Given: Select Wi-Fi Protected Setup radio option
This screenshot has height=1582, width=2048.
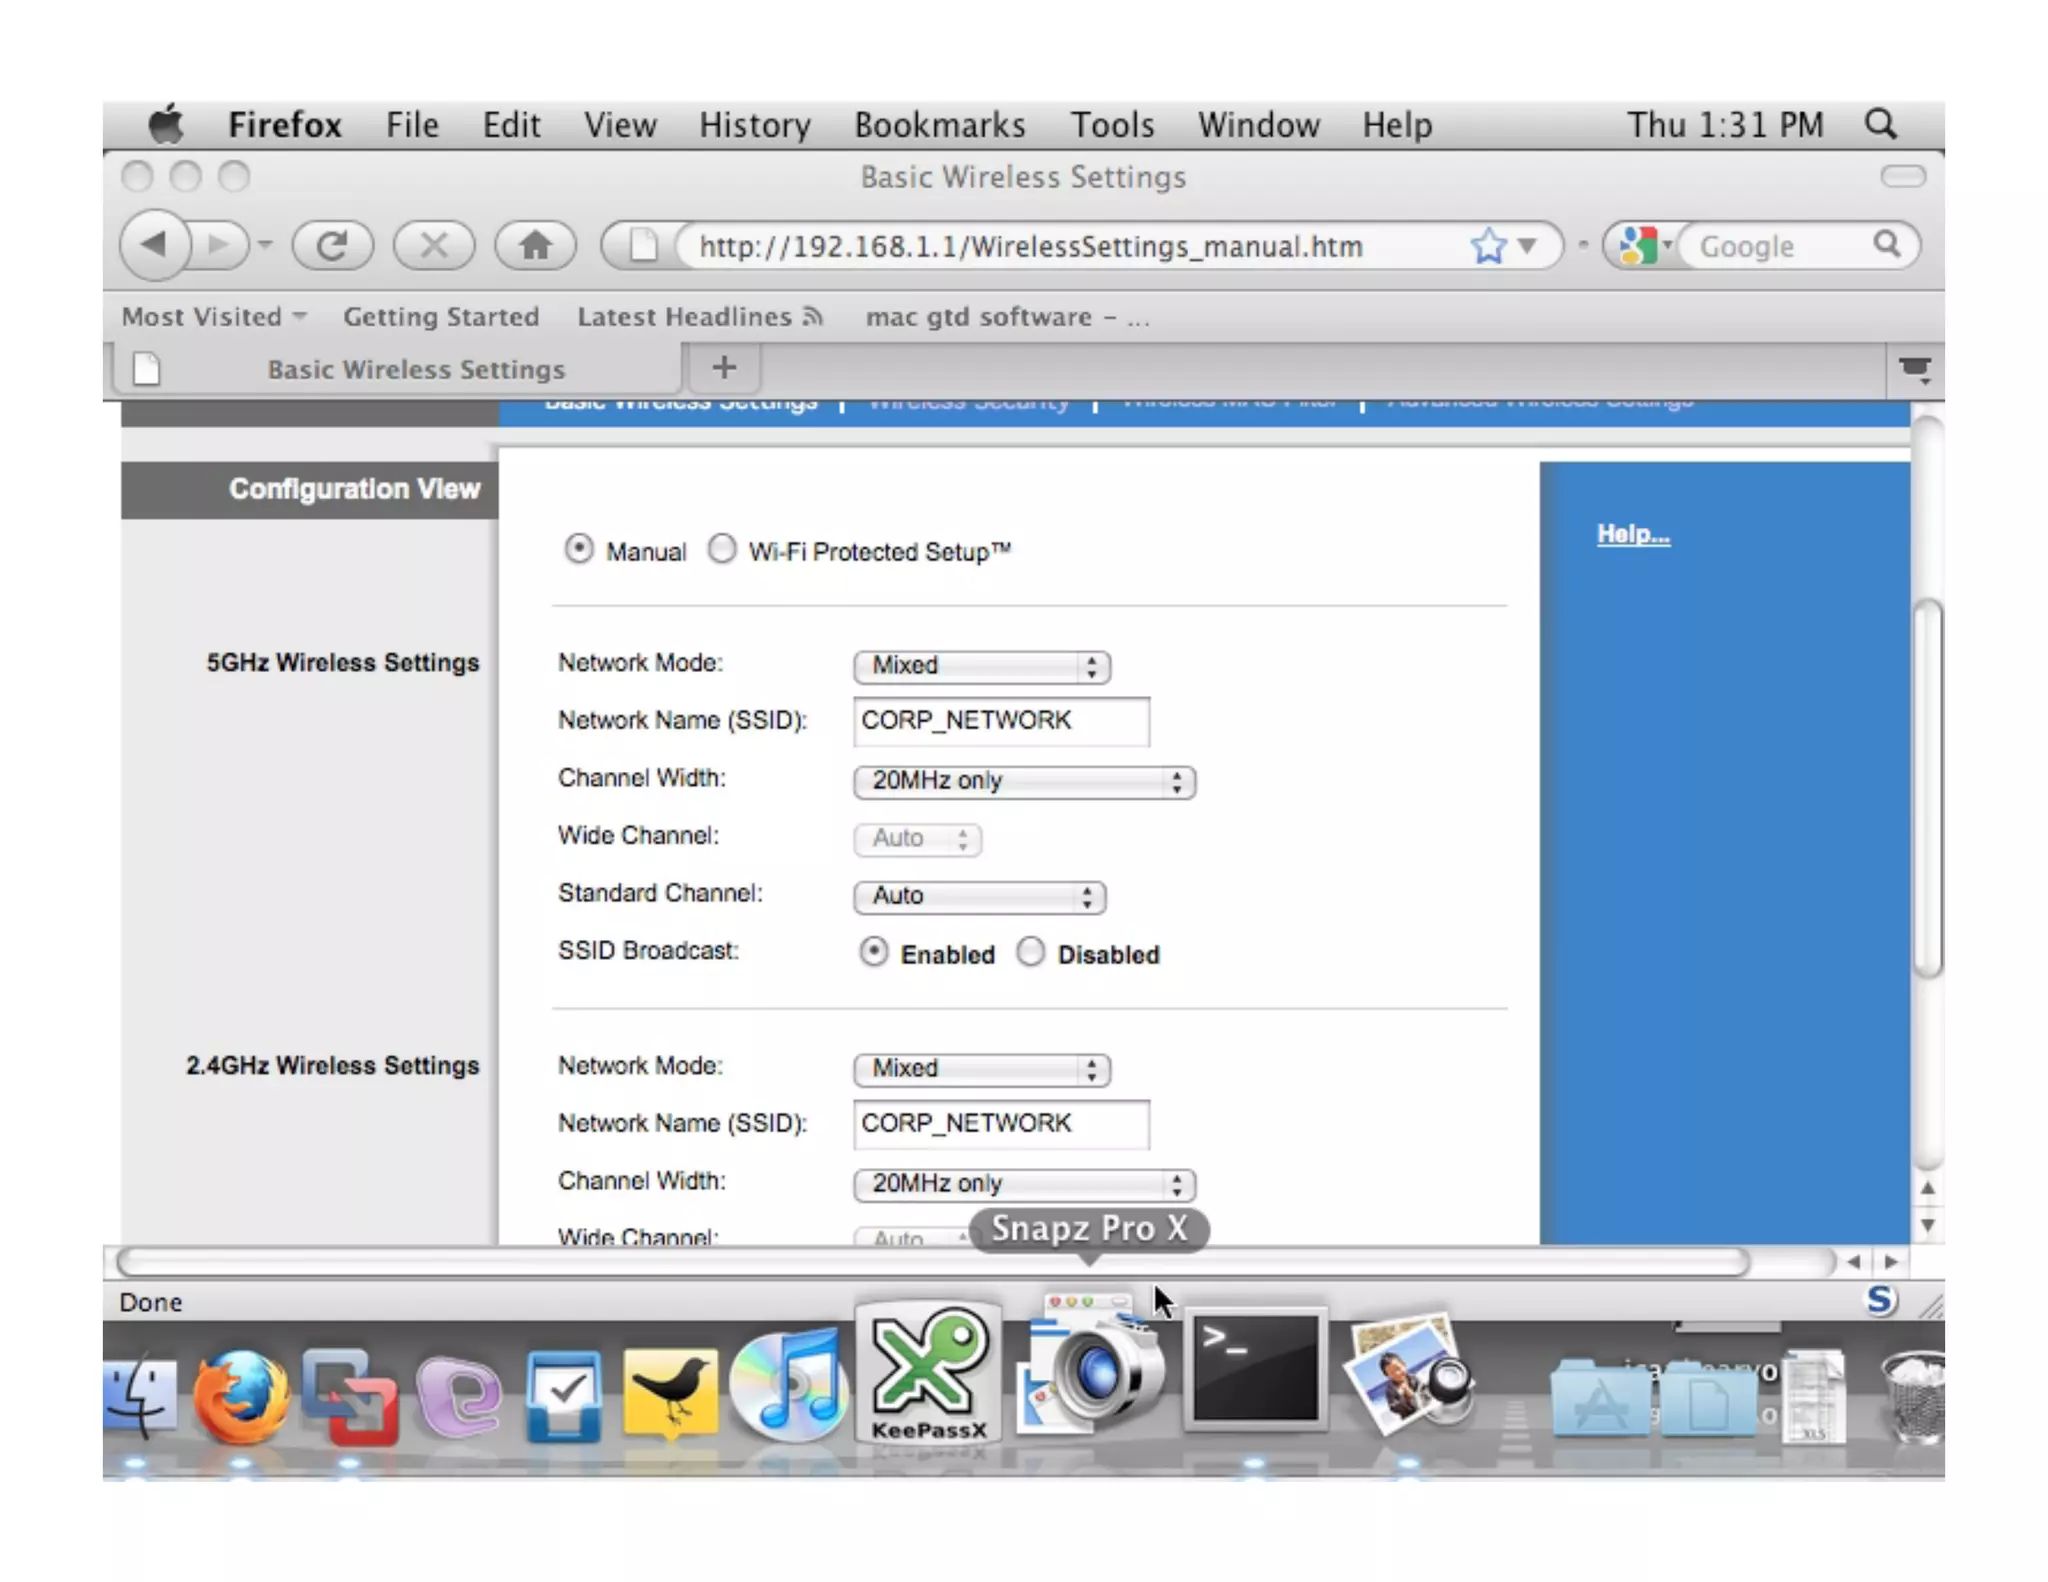Looking at the screenshot, I should click(x=722, y=549).
